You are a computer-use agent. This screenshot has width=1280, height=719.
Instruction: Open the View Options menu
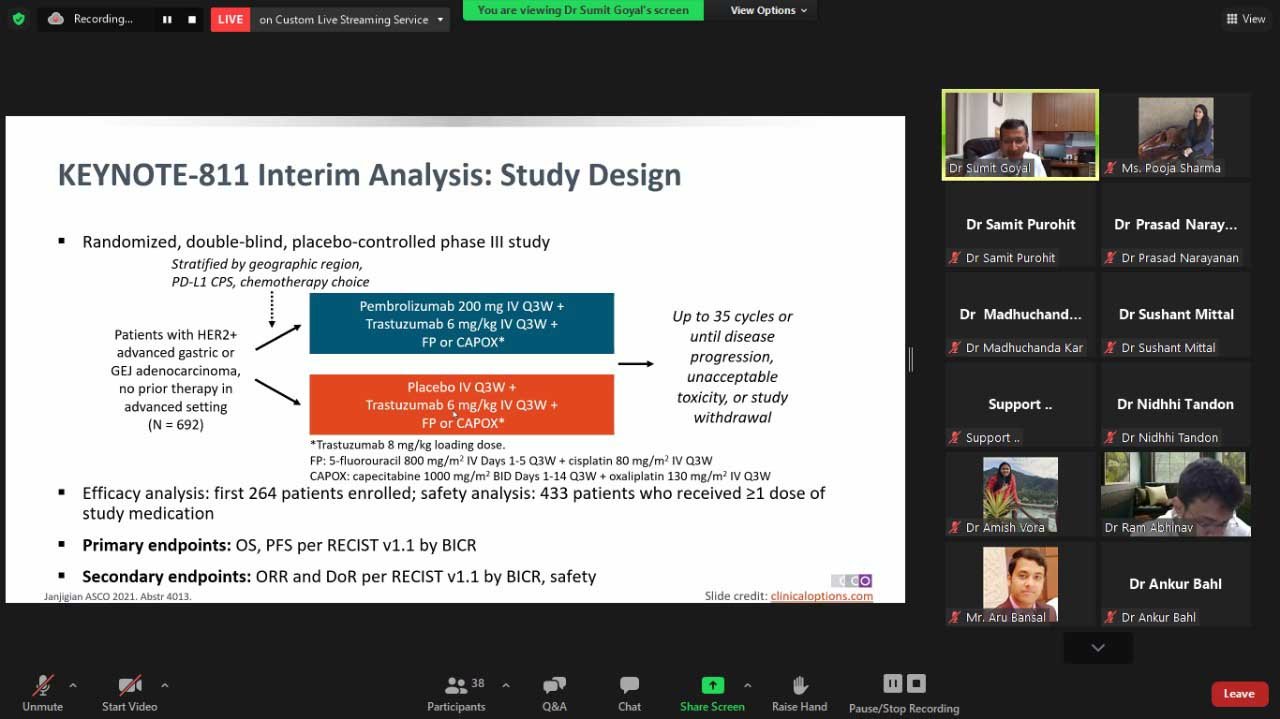(x=769, y=10)
